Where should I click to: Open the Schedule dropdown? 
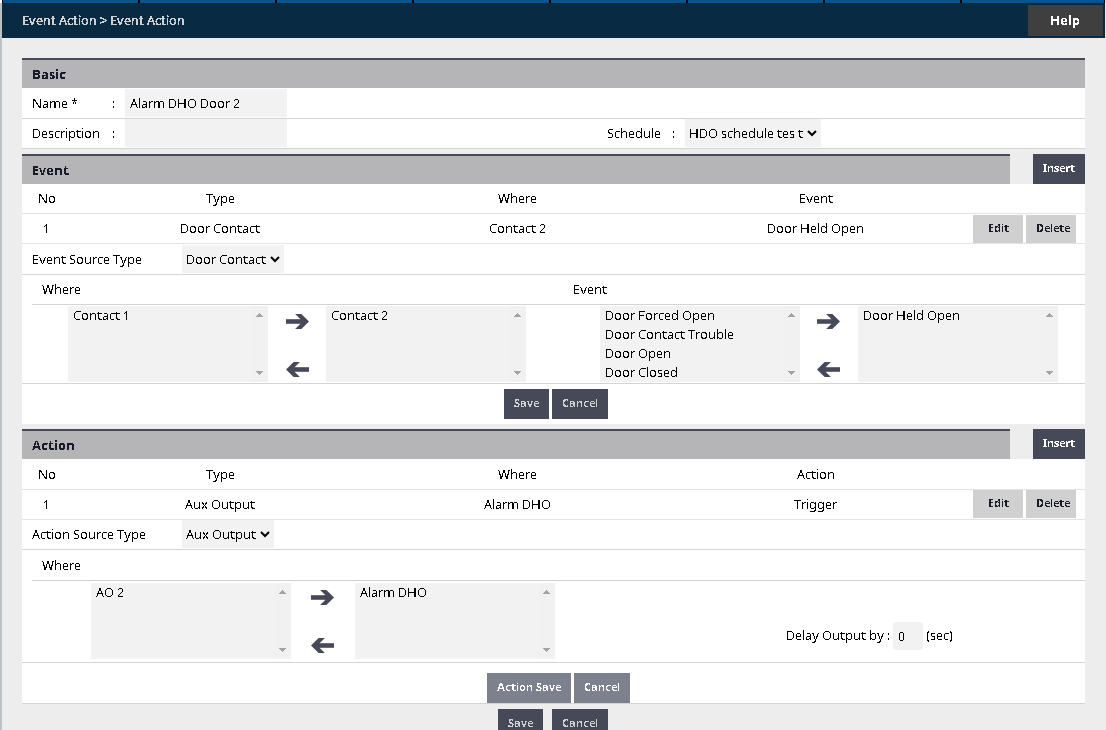click(x=753, y=133)
